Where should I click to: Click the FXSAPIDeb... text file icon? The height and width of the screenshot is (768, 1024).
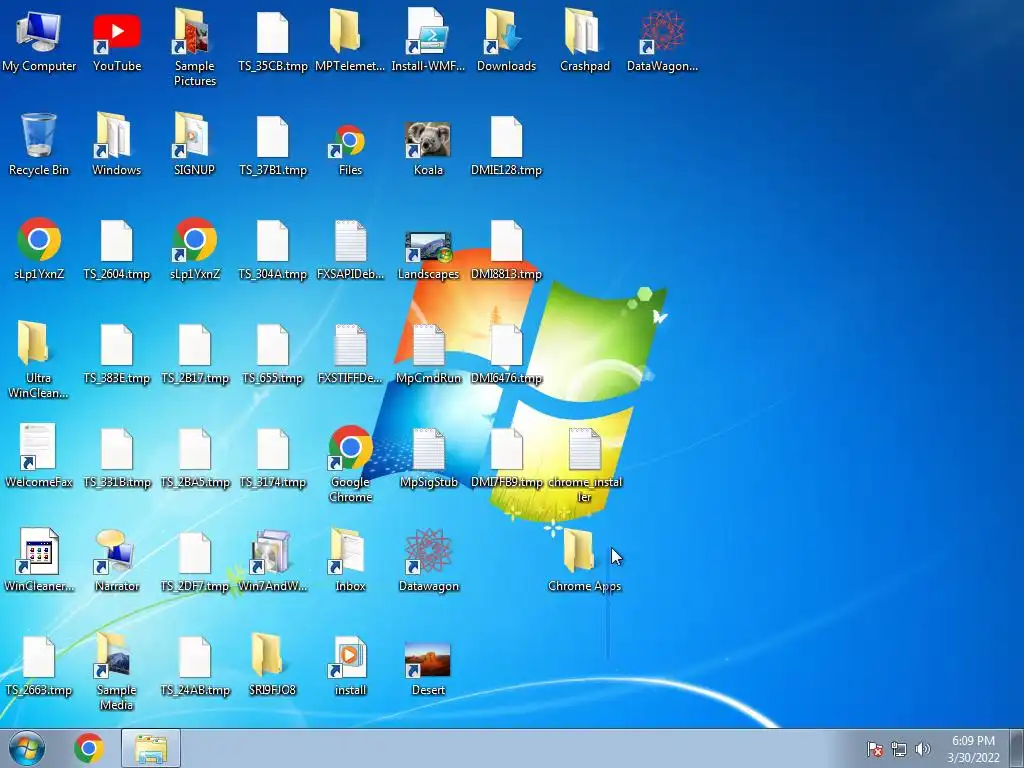point(350,241)
